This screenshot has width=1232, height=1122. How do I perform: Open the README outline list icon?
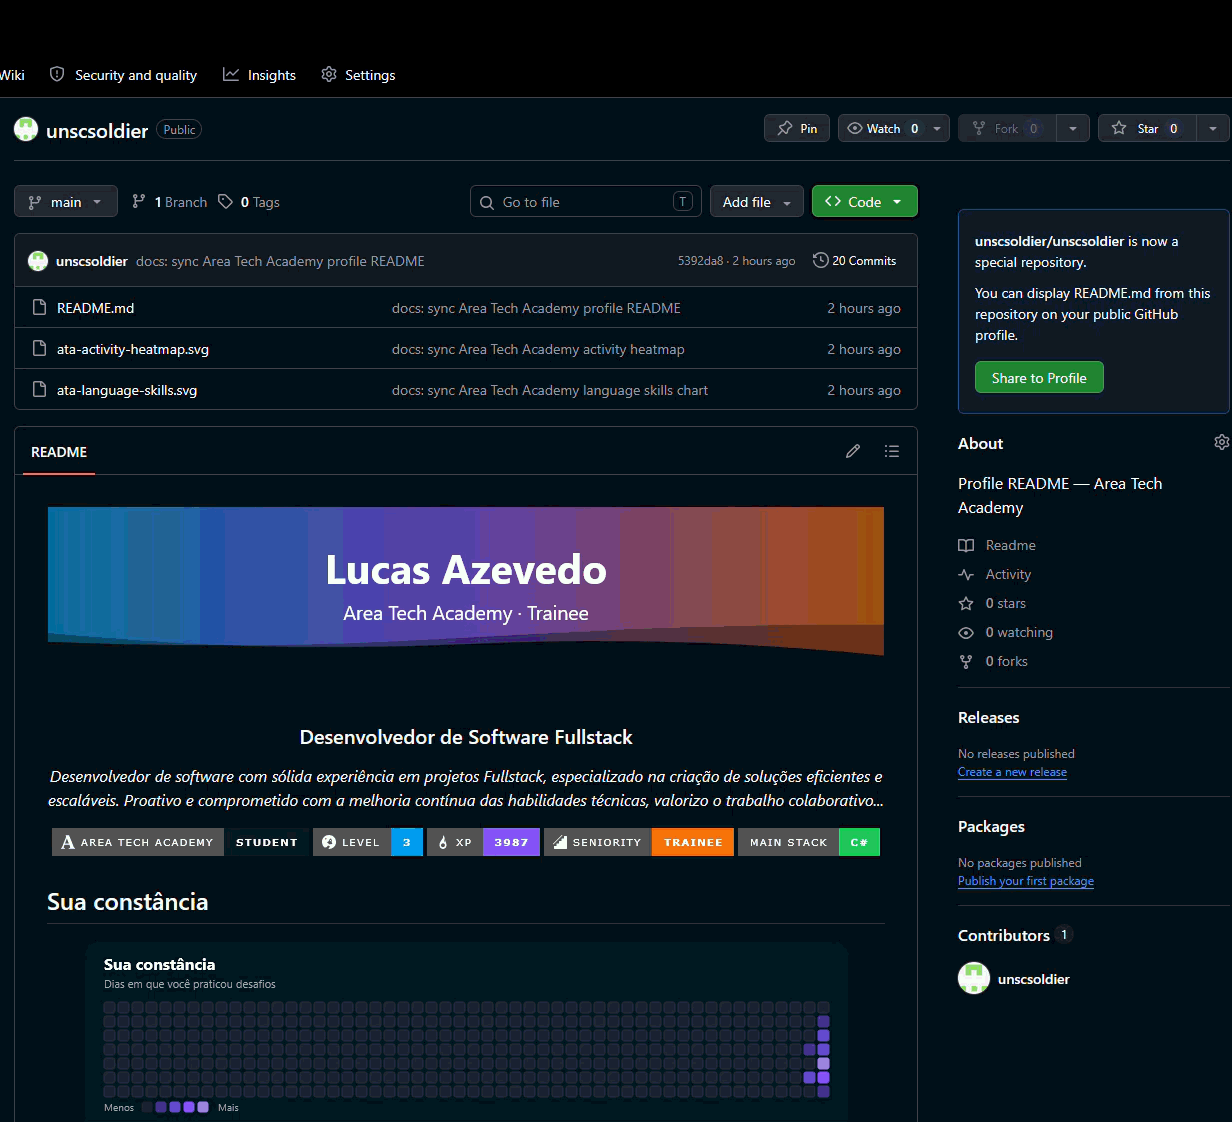coord(892,452)
